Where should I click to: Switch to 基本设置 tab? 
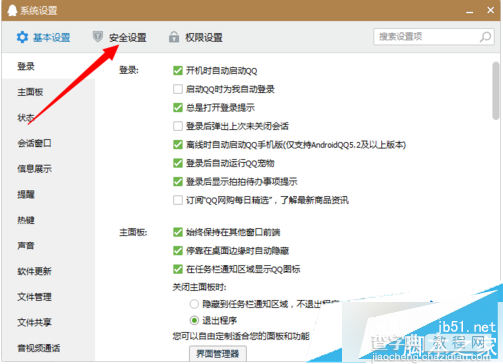[x=43, y=37]
